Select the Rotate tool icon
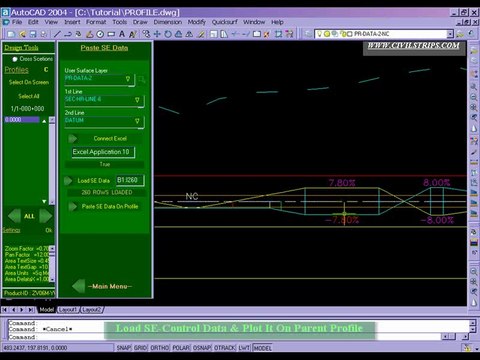The image size is (480, 360). click(168, 34)
